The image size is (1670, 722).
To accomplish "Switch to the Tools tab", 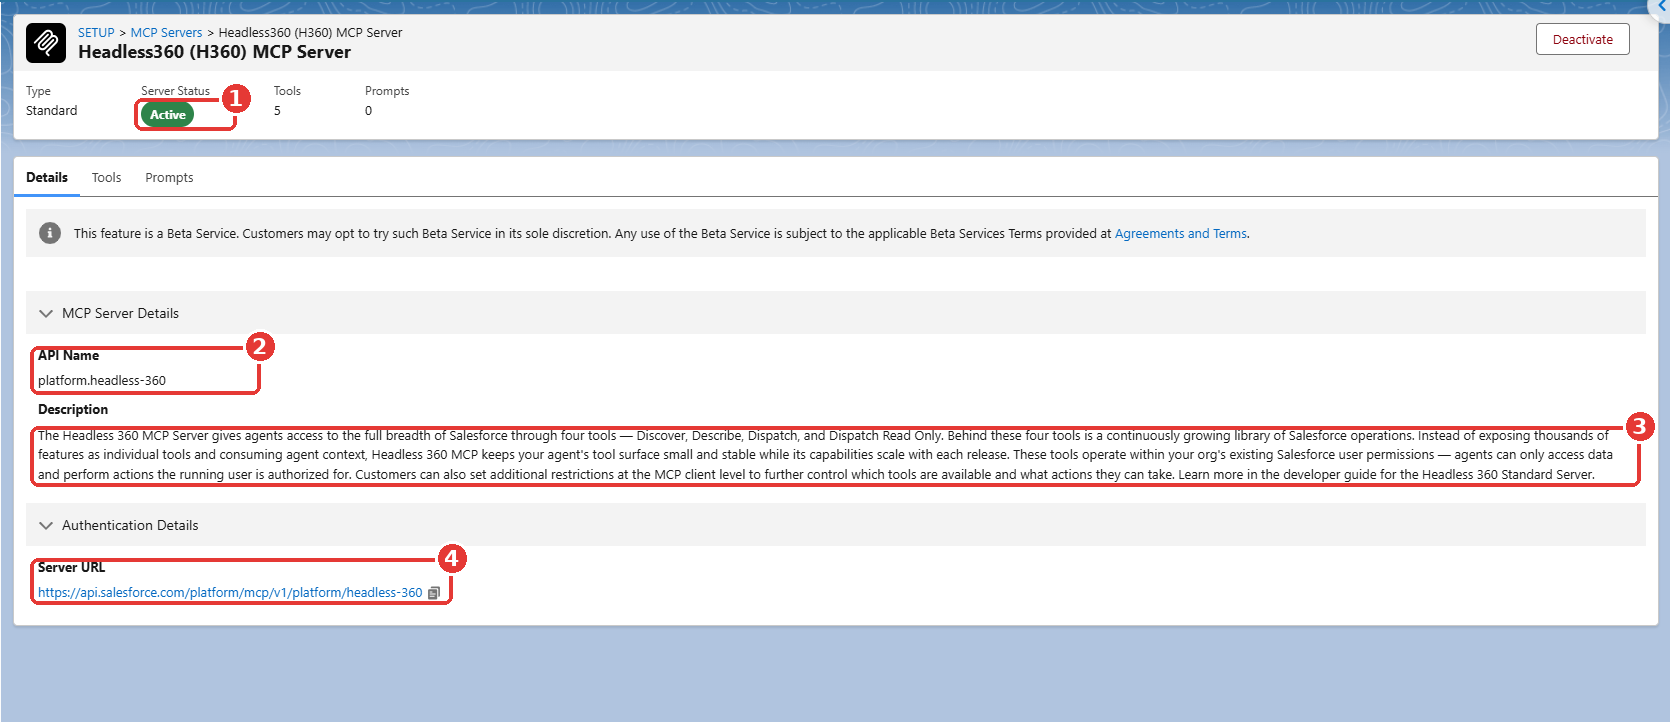I will coord(106,177).
